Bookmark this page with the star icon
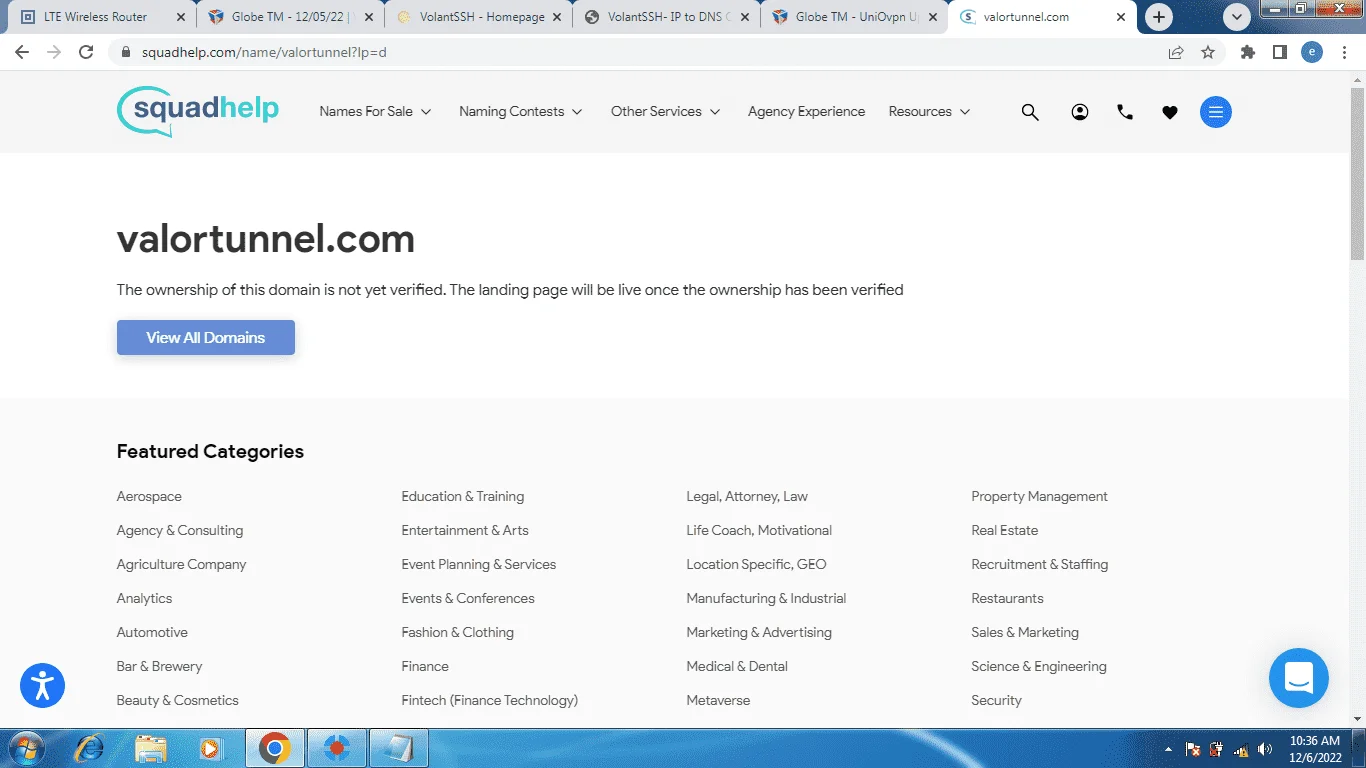Screen dimensions: 1366x768 coord(1208,52)
